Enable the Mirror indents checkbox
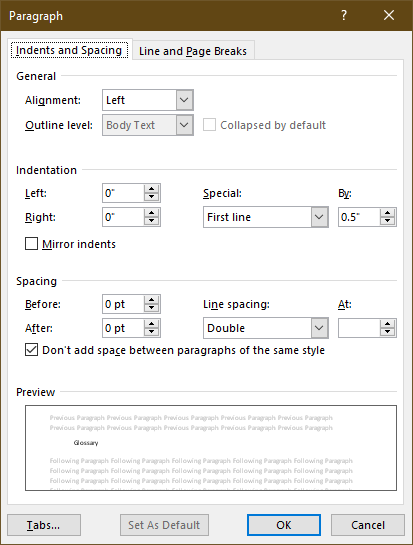 (31, 244)
